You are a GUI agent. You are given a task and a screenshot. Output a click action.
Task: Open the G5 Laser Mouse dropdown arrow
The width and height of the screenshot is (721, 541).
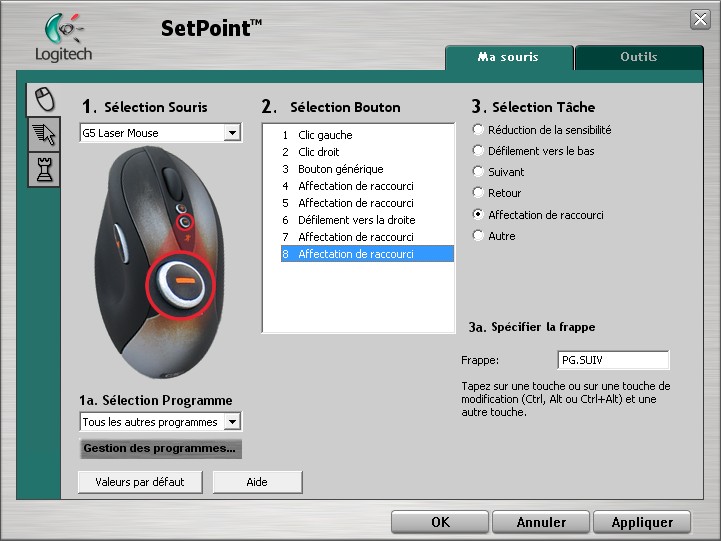pos(233,133)
